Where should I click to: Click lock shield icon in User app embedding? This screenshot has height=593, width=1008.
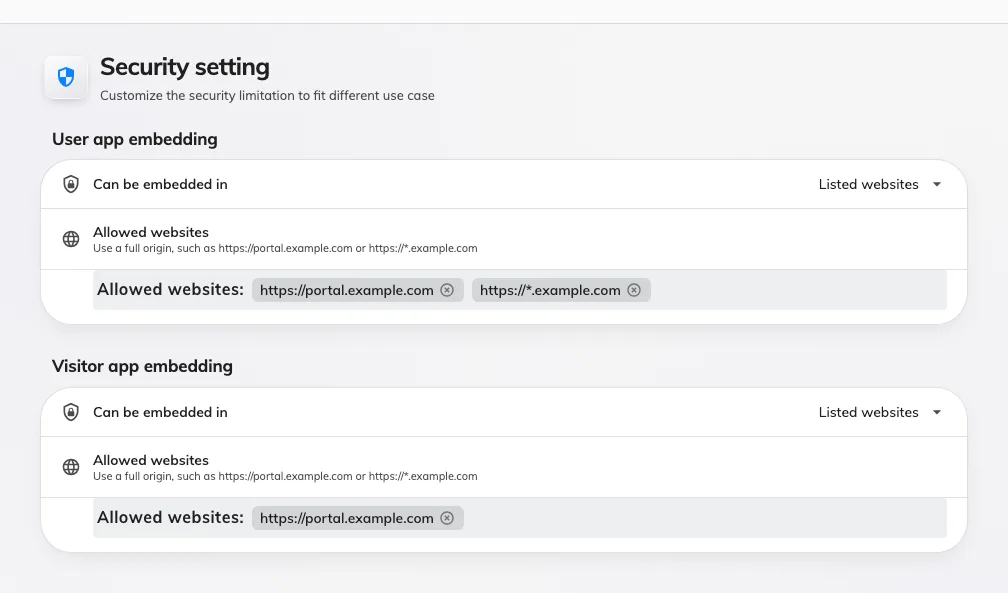(71, 184)
